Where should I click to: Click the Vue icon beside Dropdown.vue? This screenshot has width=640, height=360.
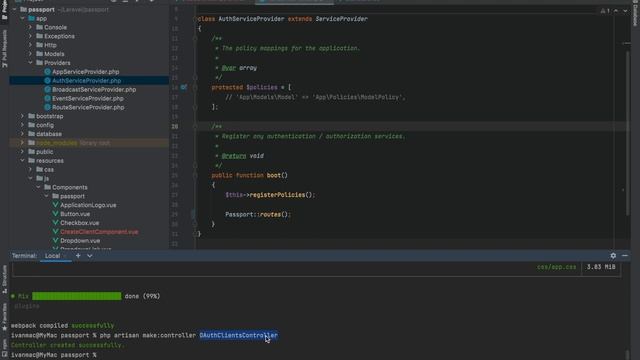pos(56,241)
